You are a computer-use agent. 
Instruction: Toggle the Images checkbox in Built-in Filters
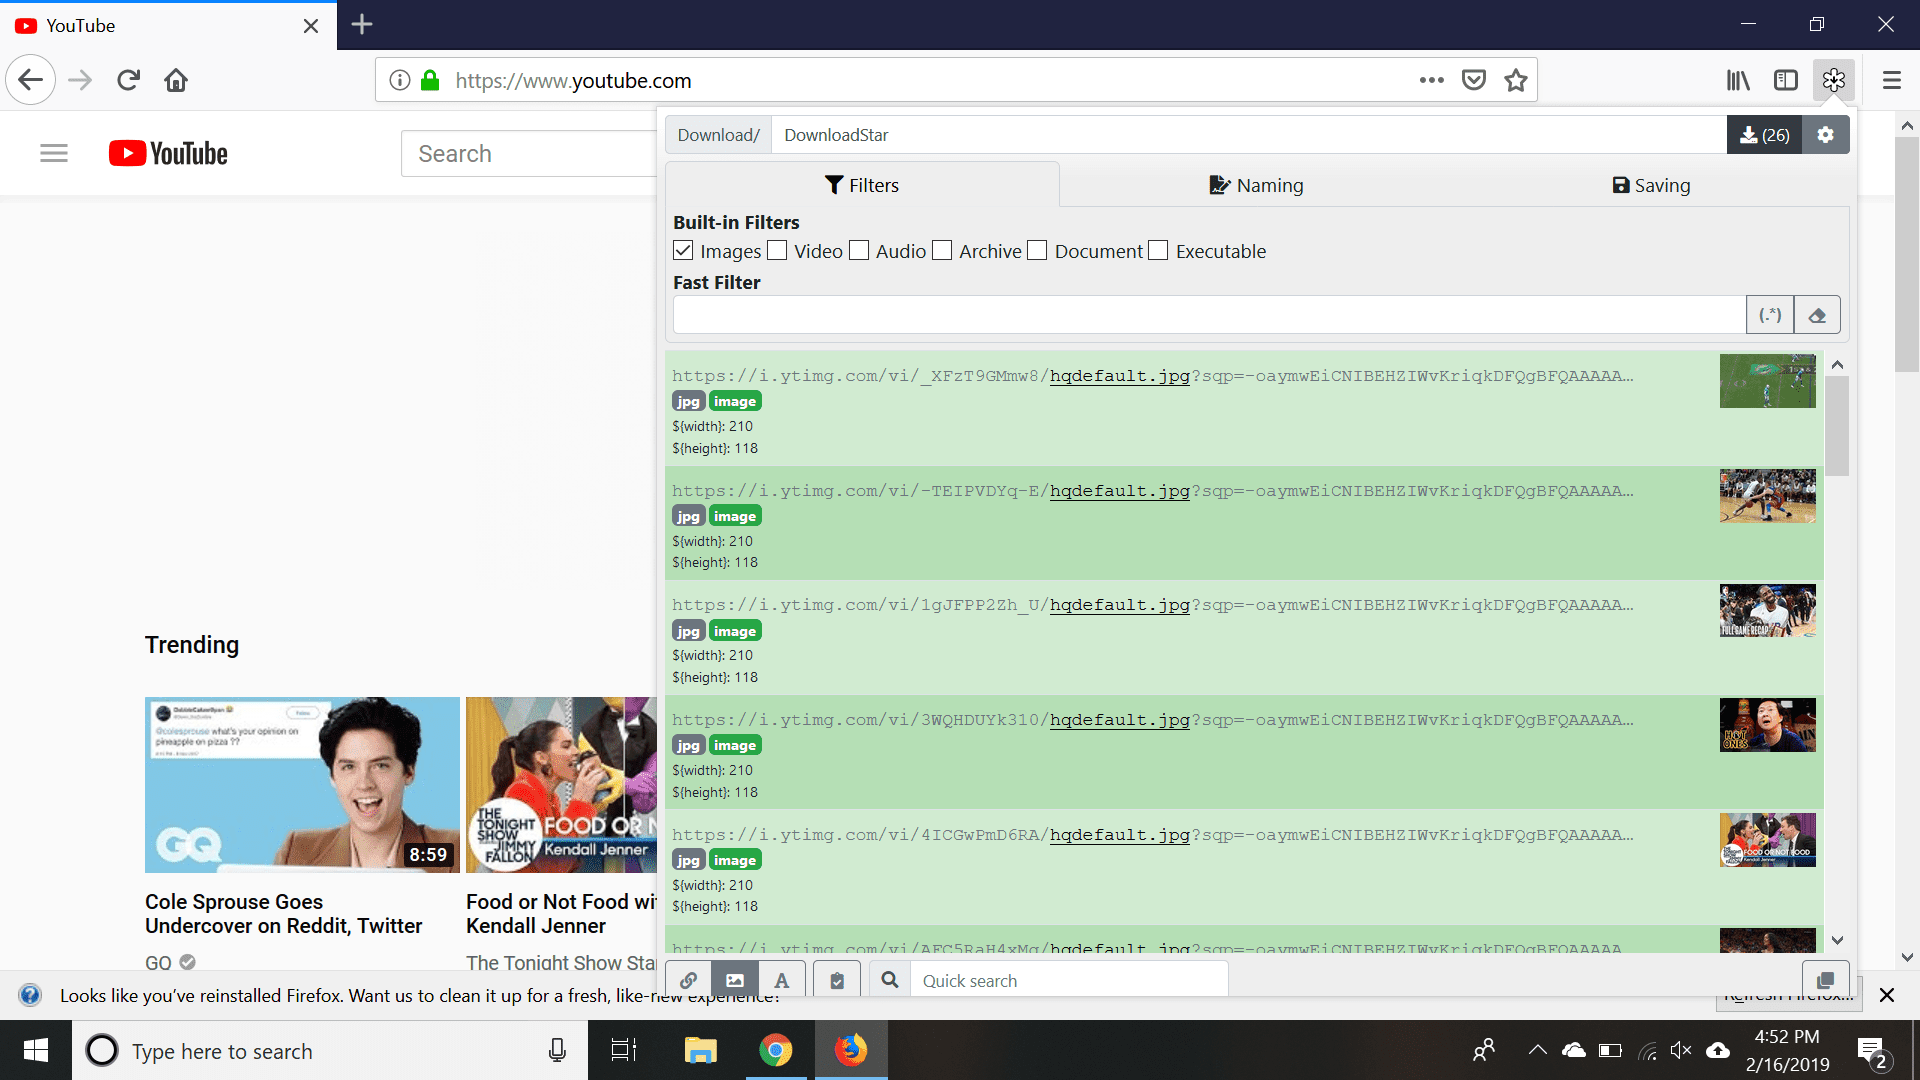pyautogui.click(x=683, y=251)
